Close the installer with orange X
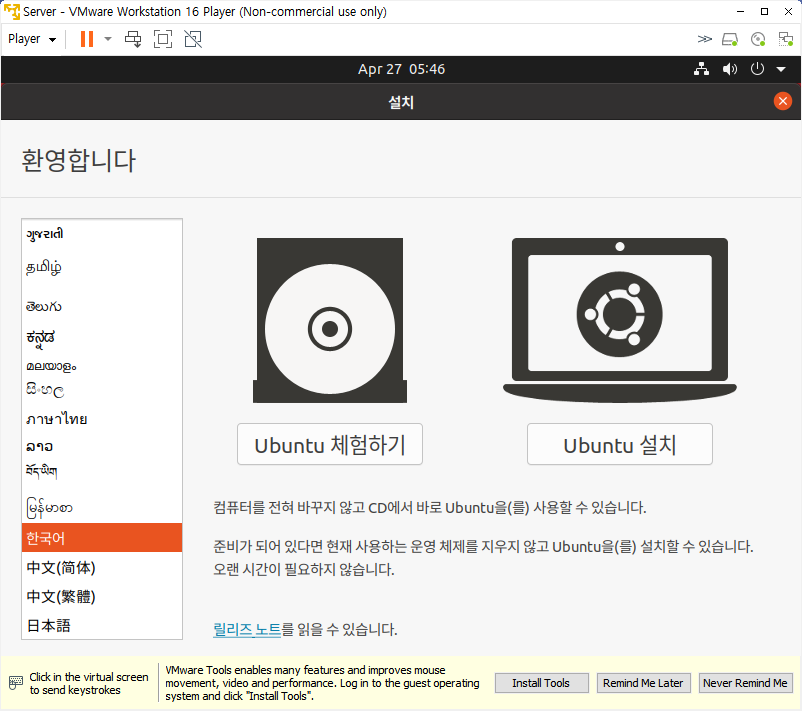Image resolution: width=802 pixels, height=711 pixels. point(782,101)
